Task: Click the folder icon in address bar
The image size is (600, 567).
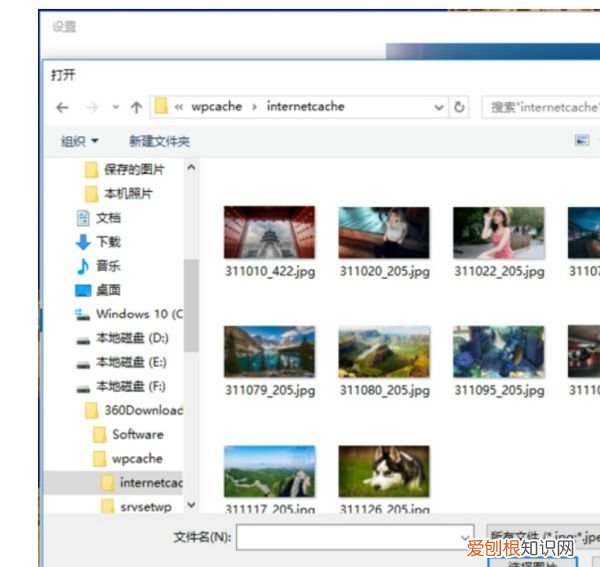Action: [x=161, y=106]
